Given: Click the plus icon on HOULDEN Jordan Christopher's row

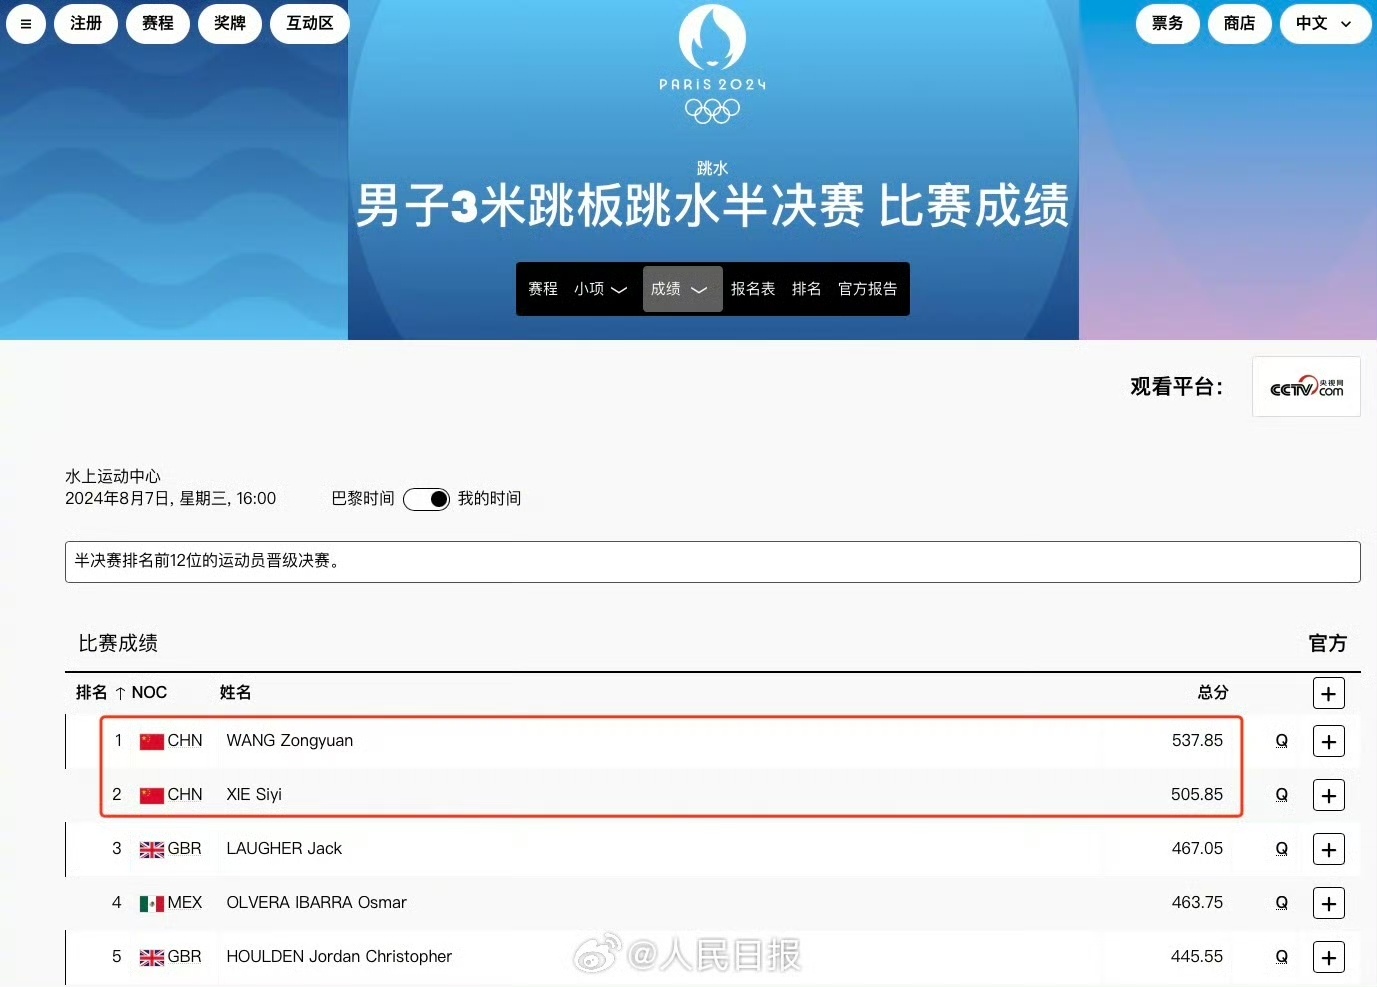Looking at the screenshot, I should (1328, 956).
